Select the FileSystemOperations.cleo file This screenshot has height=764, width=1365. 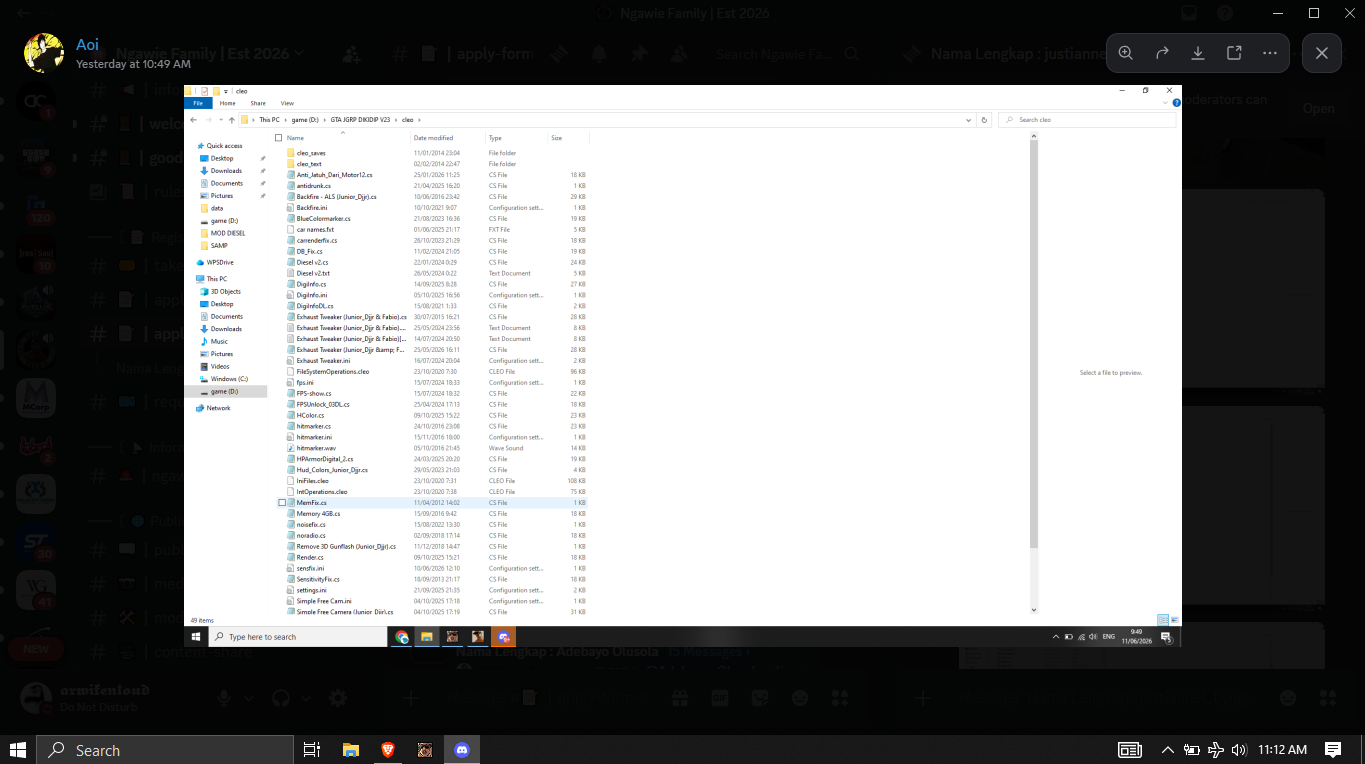333,372
